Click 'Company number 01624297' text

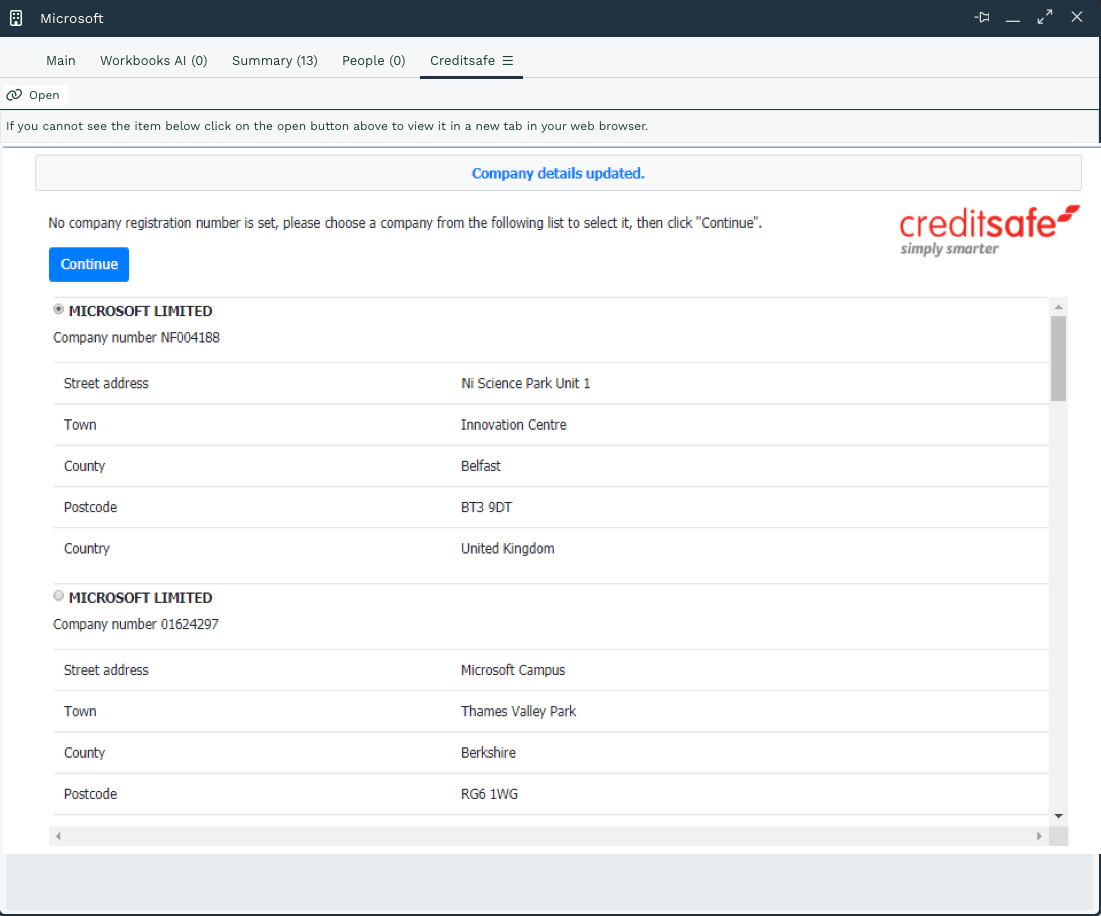click(136, 624)
